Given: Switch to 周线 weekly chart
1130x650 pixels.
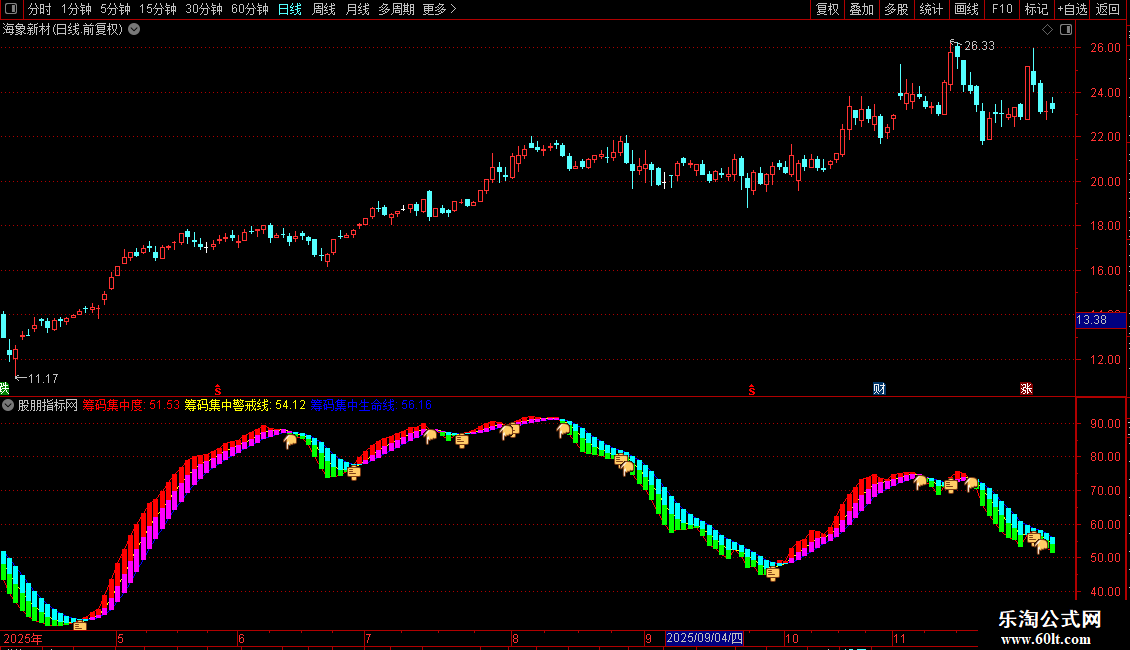Looking at the screenshot, I should 324,9.
